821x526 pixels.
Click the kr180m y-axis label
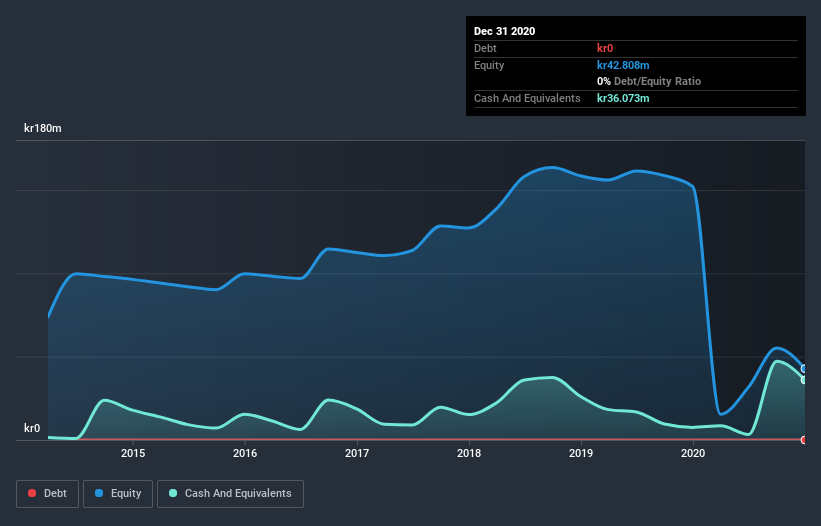point(43,128)
